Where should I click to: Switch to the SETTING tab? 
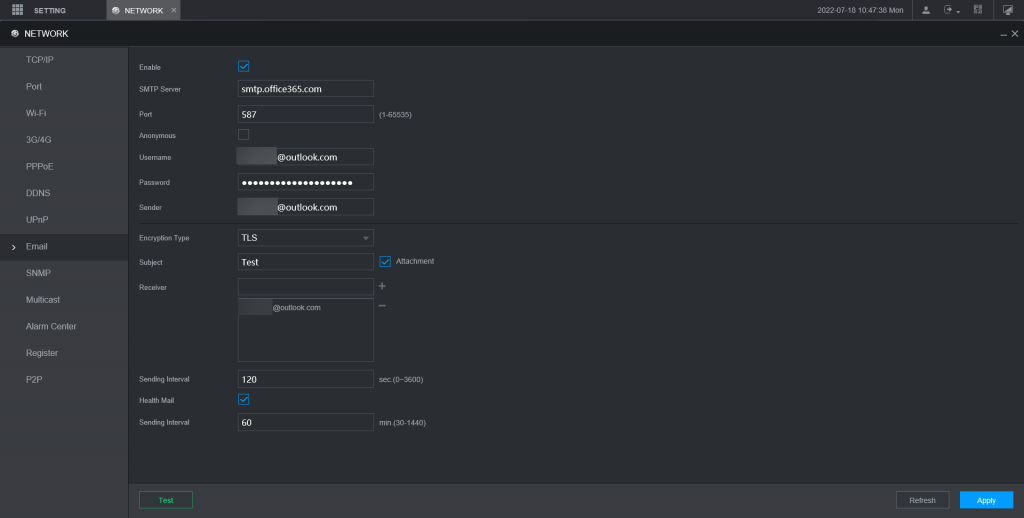pos(50,10)
